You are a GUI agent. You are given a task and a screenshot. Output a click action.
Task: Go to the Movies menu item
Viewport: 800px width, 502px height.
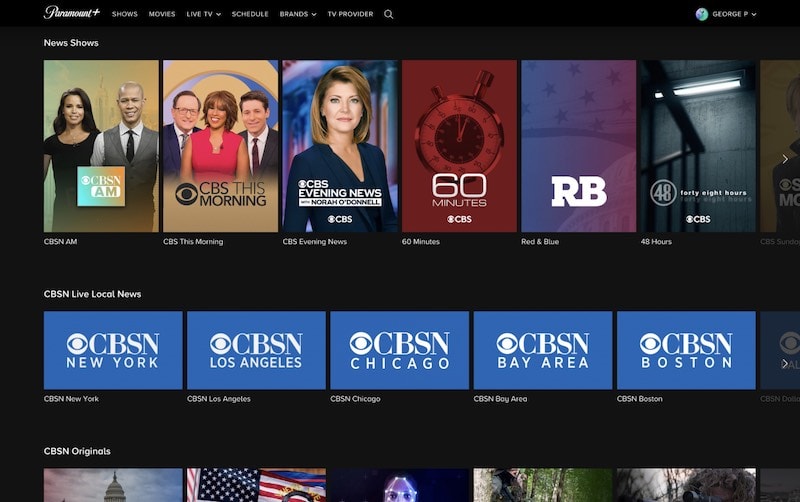coord(162,14)
